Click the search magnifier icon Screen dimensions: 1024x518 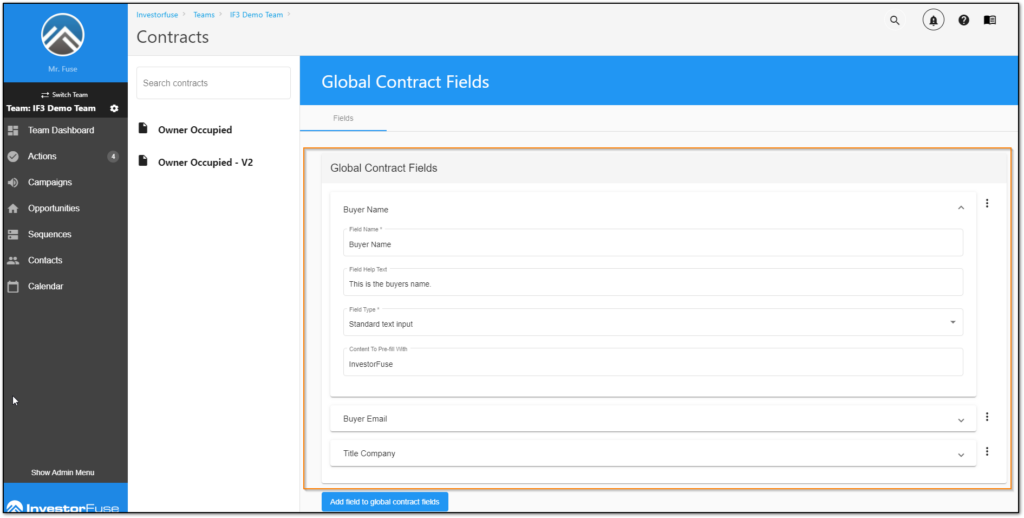coord(895,21)
